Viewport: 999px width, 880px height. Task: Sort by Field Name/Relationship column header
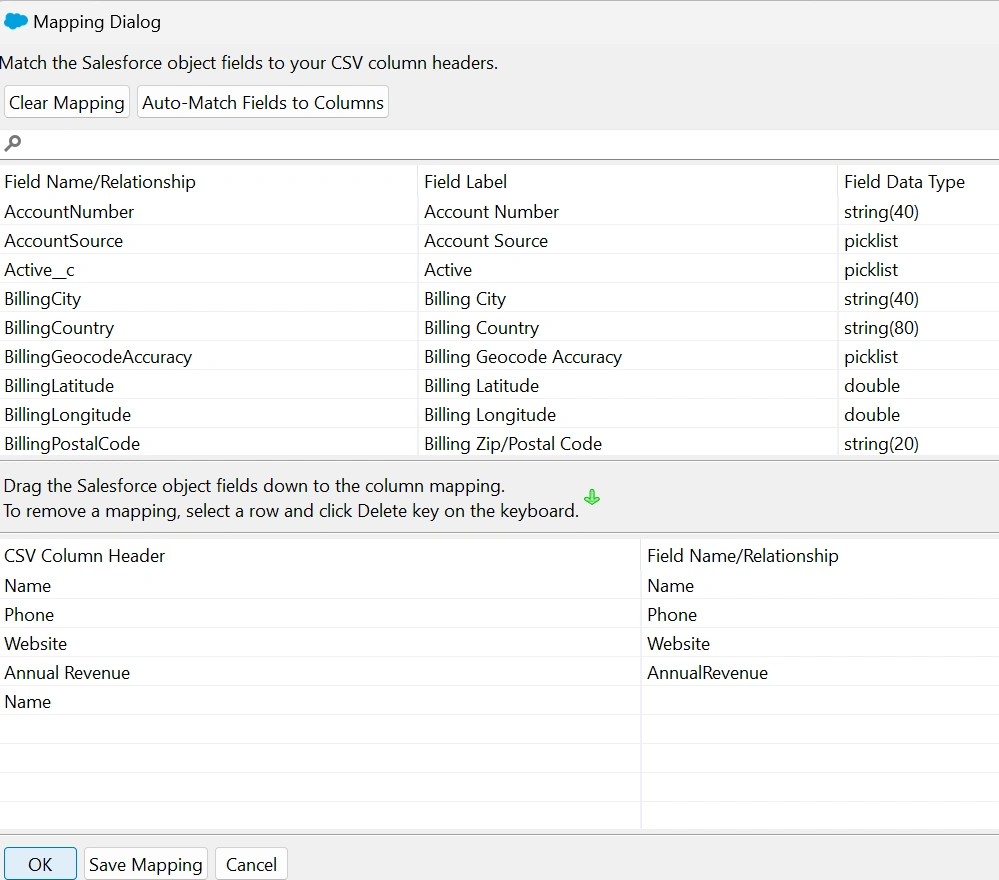tap(100, 182)
